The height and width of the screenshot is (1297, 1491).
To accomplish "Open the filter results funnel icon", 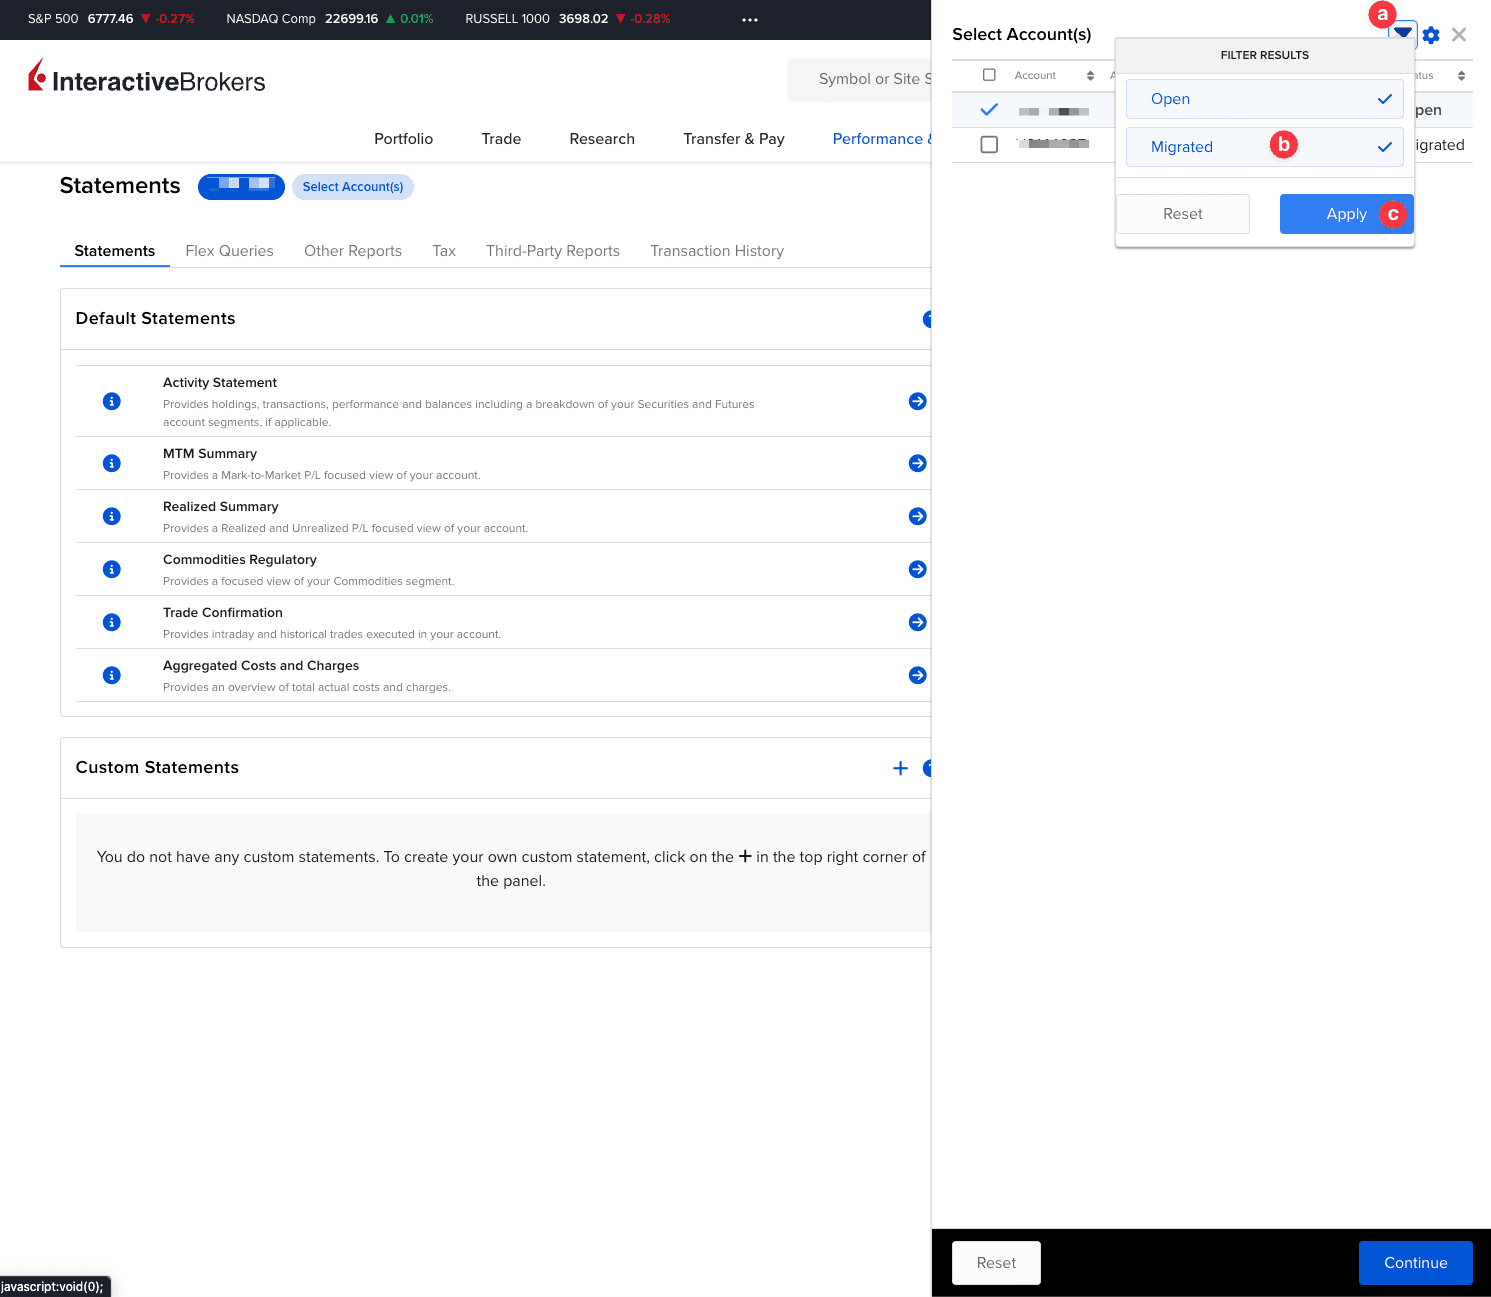I will [x=1402, y=33].
